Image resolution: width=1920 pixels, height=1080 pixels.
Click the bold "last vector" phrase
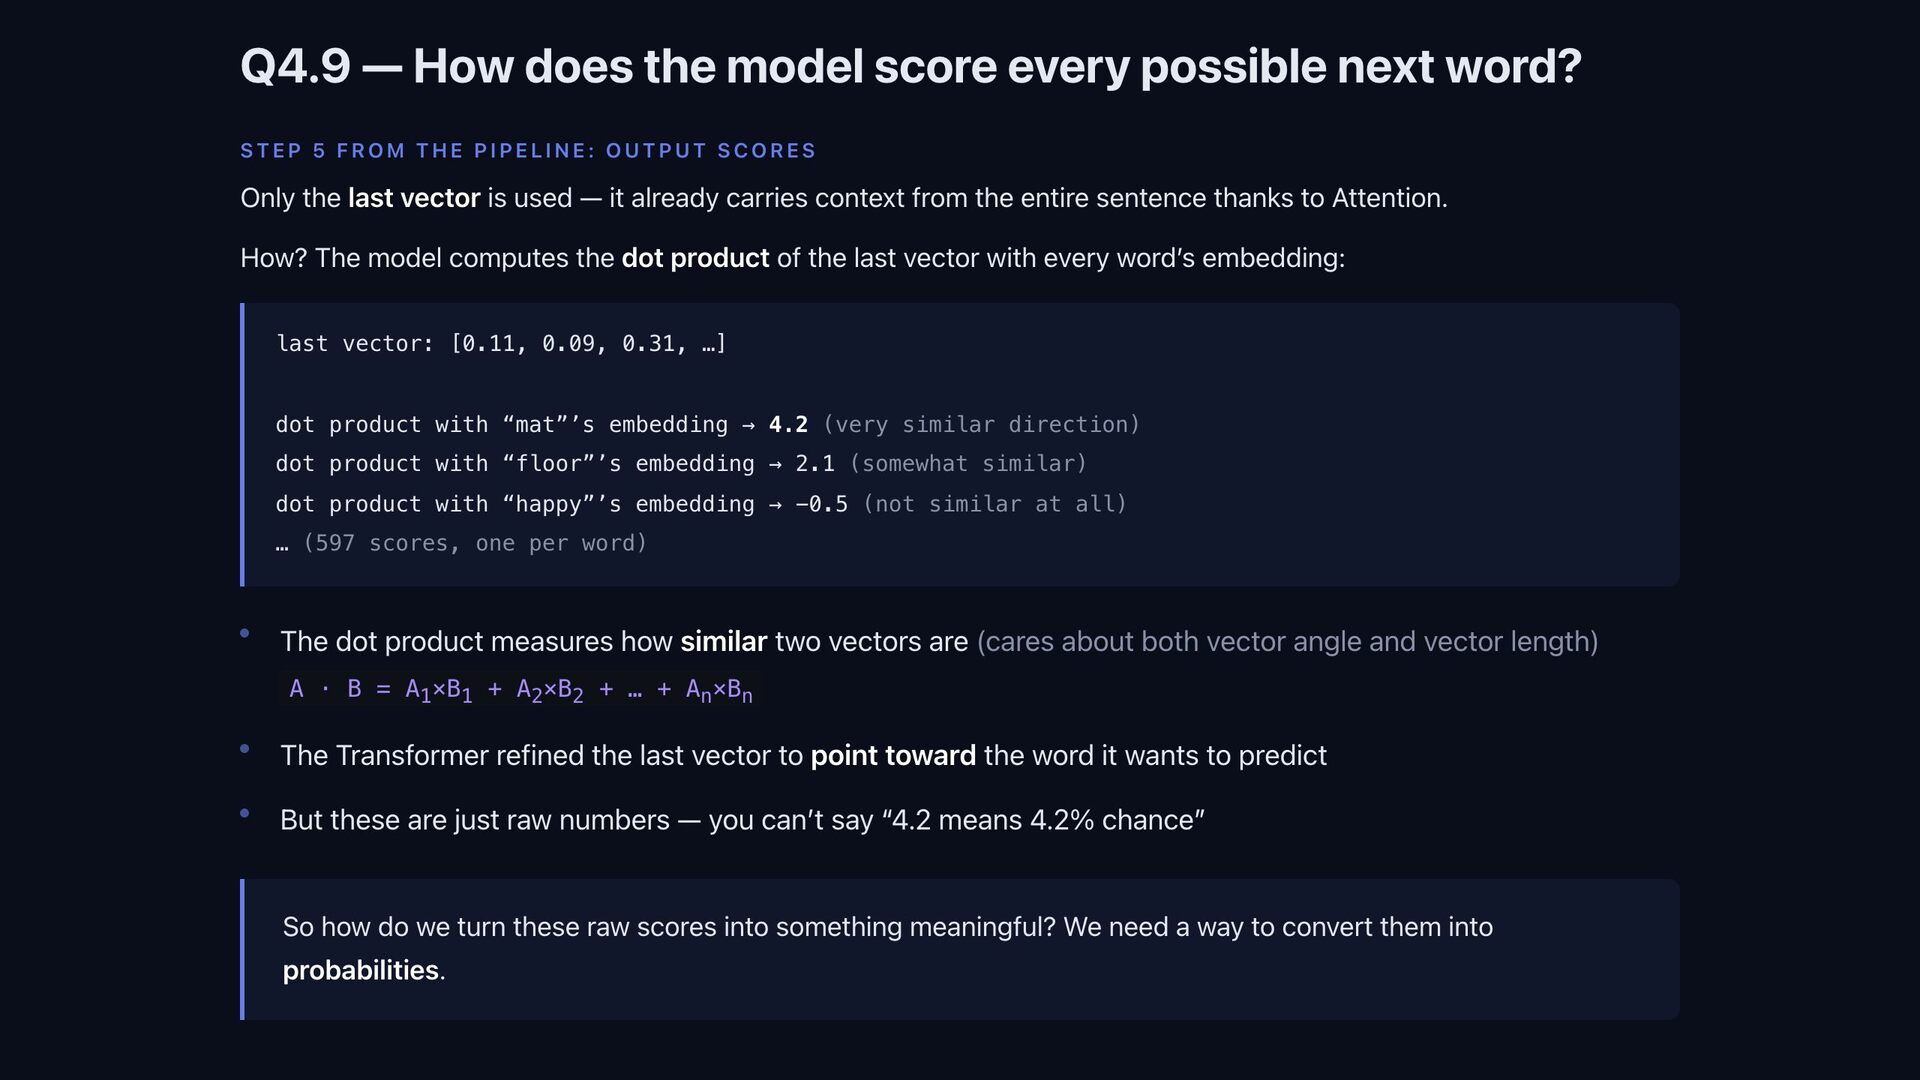point(413,198)
